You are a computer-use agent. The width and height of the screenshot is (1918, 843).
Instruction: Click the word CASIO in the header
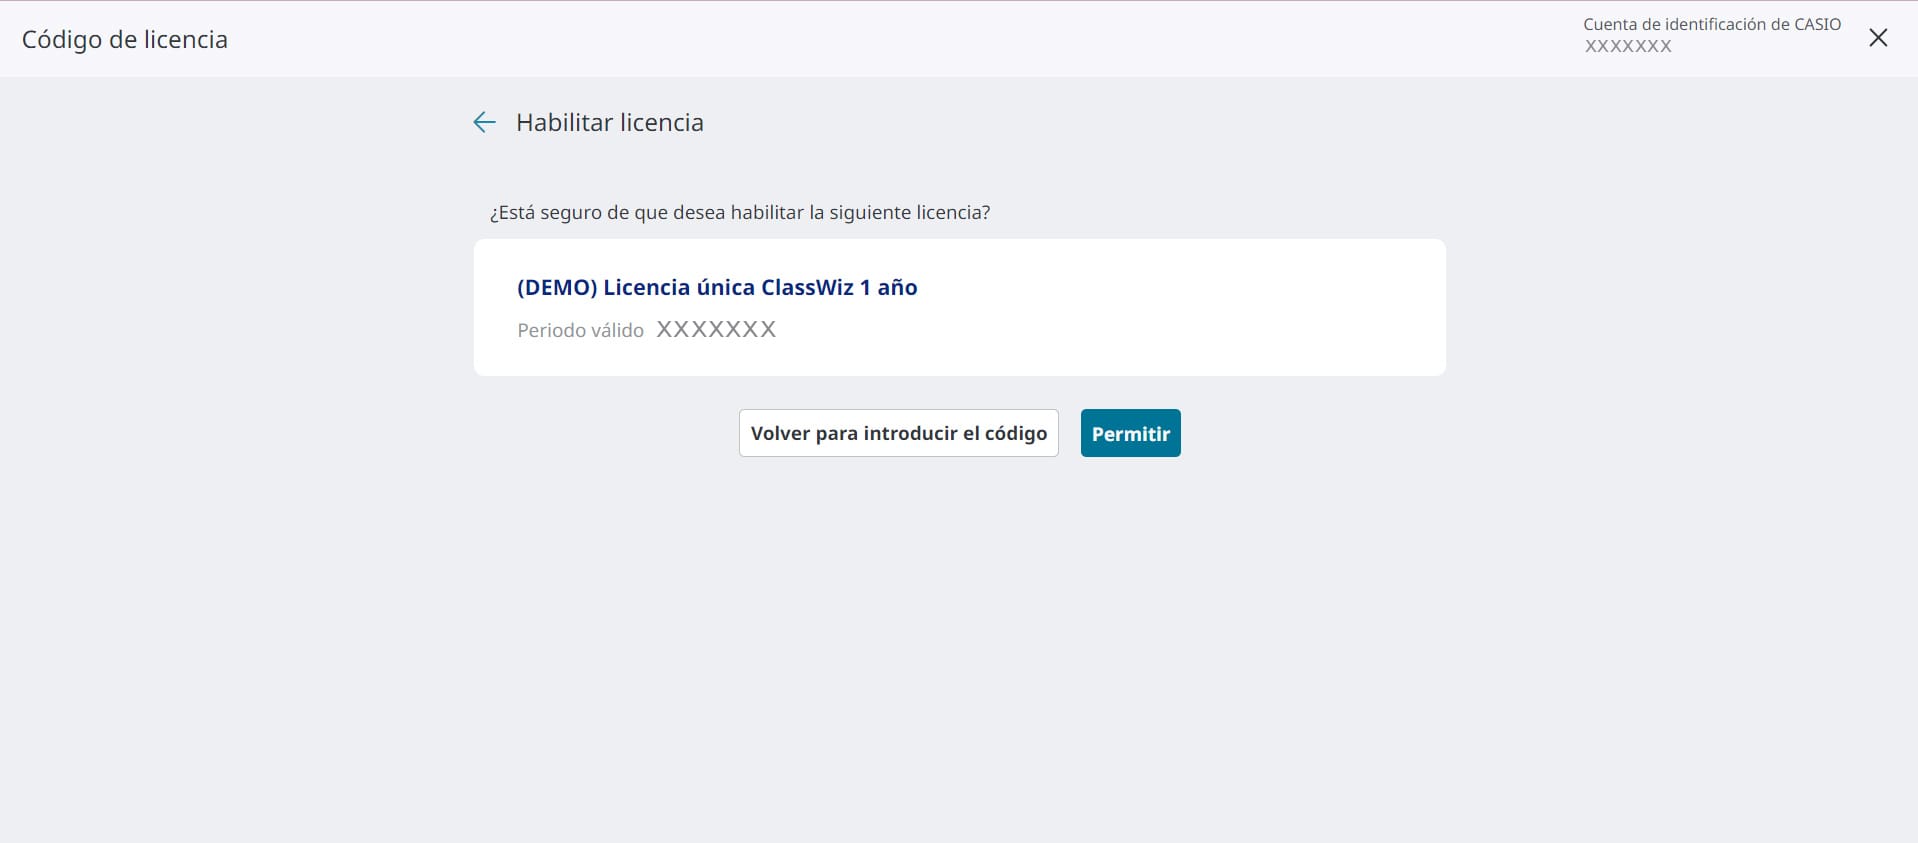point(1817,24)
